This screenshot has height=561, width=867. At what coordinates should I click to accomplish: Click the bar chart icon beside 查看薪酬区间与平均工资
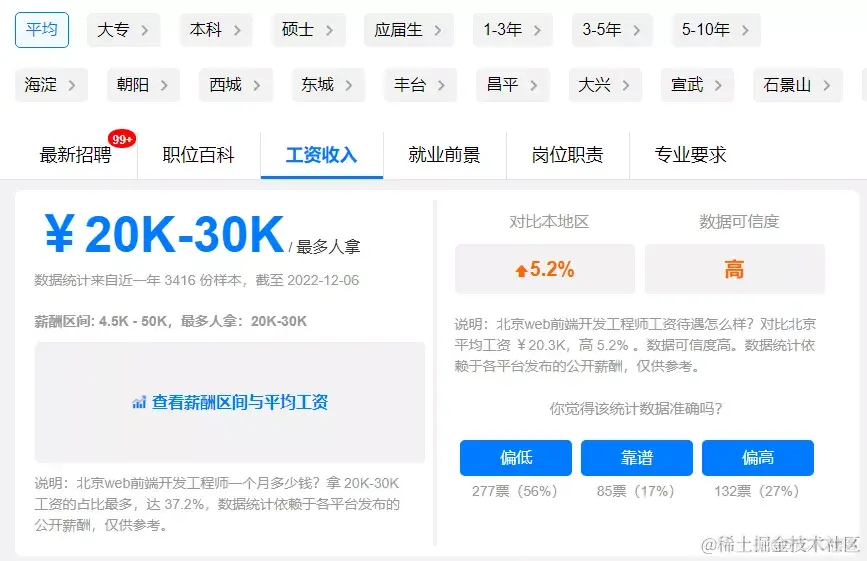[x=139, y=402]
